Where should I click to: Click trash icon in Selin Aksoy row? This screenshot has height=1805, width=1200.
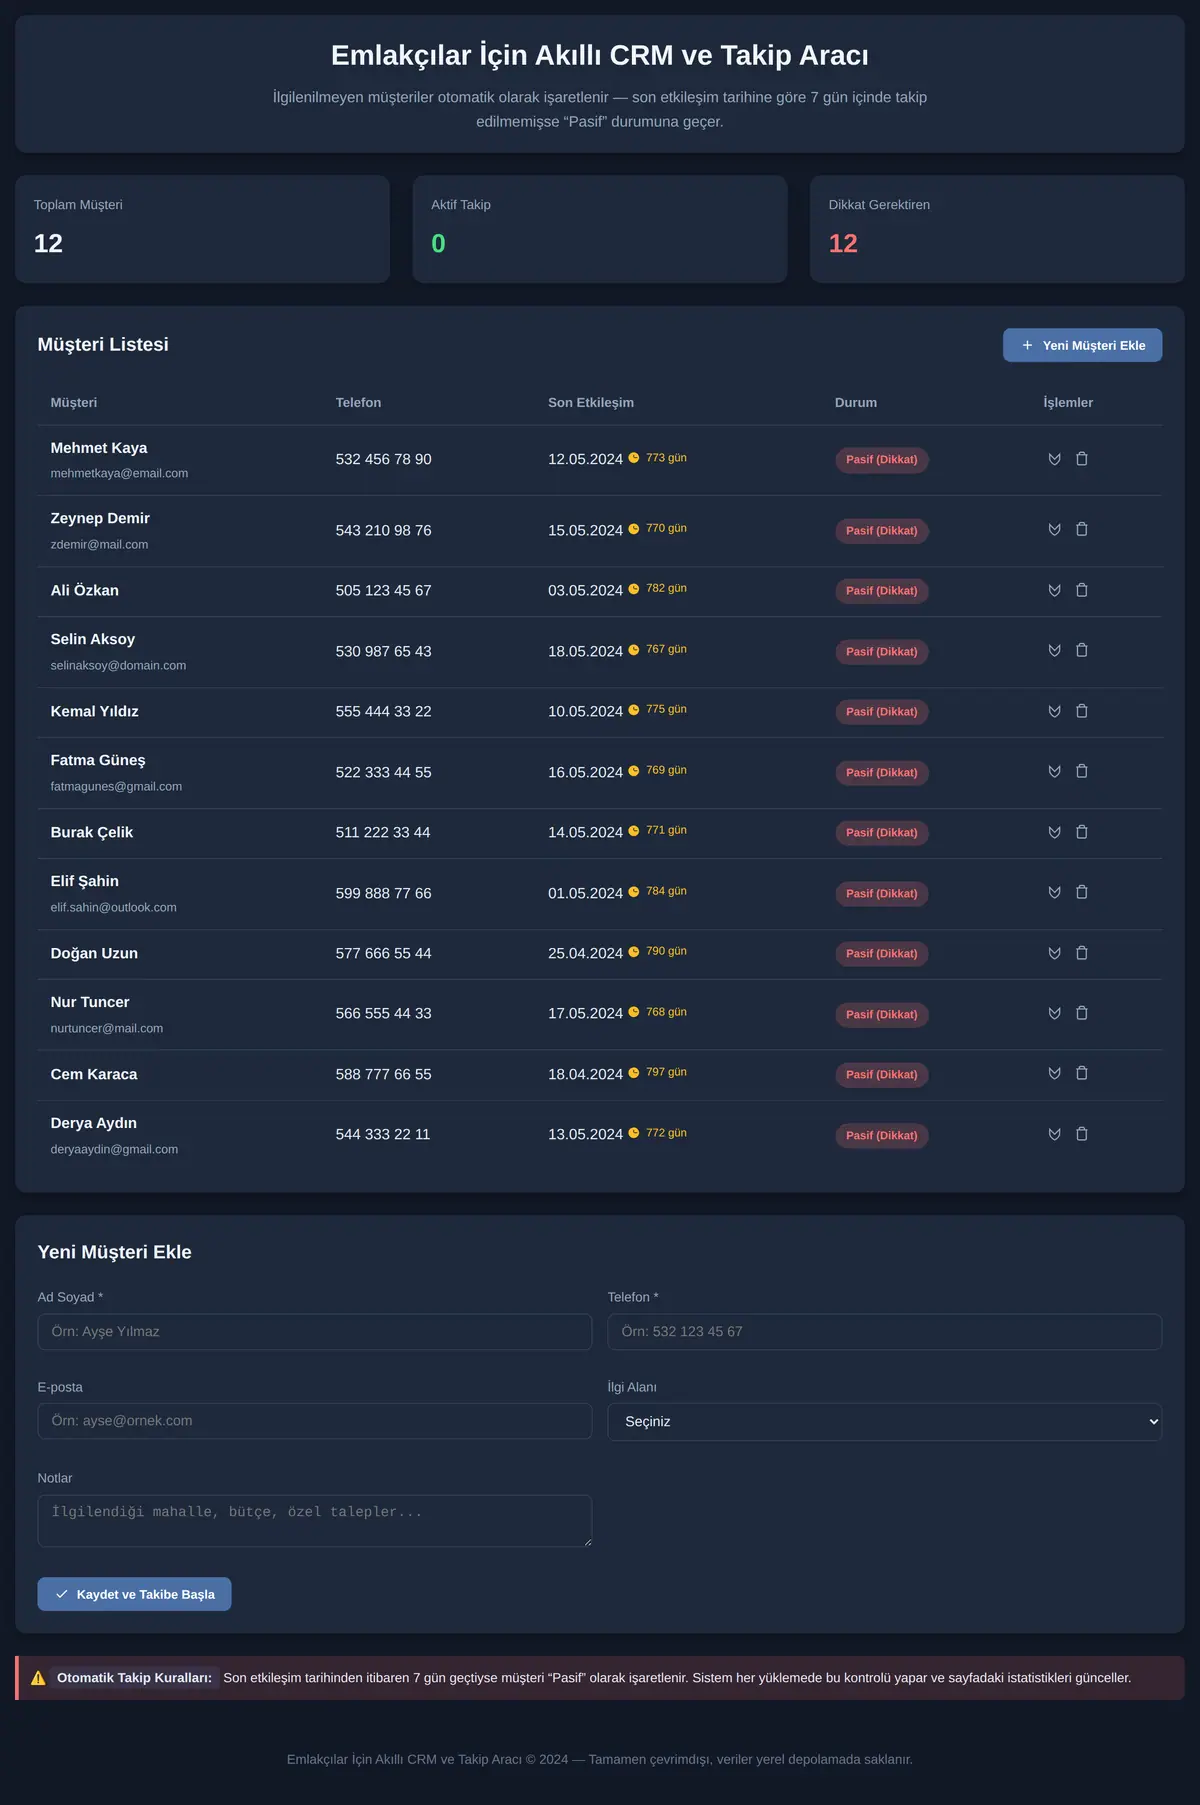pyautogui.click(x=1082, y=650)
